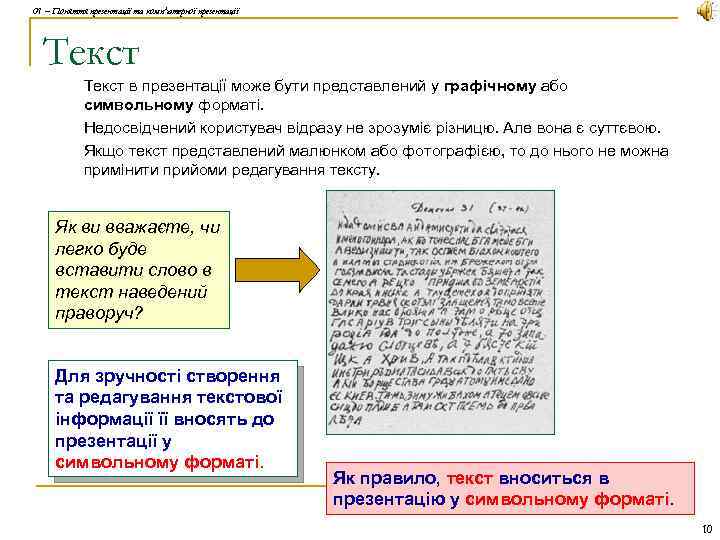Click red 'символьному форматі' in the white box
This screenshot has height=540, width=720.
(159, 462)
